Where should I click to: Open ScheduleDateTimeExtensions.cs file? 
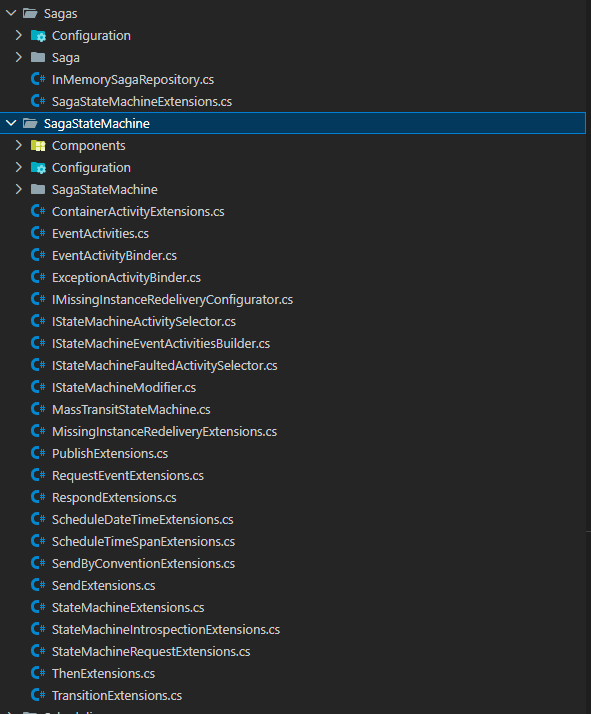143,520
